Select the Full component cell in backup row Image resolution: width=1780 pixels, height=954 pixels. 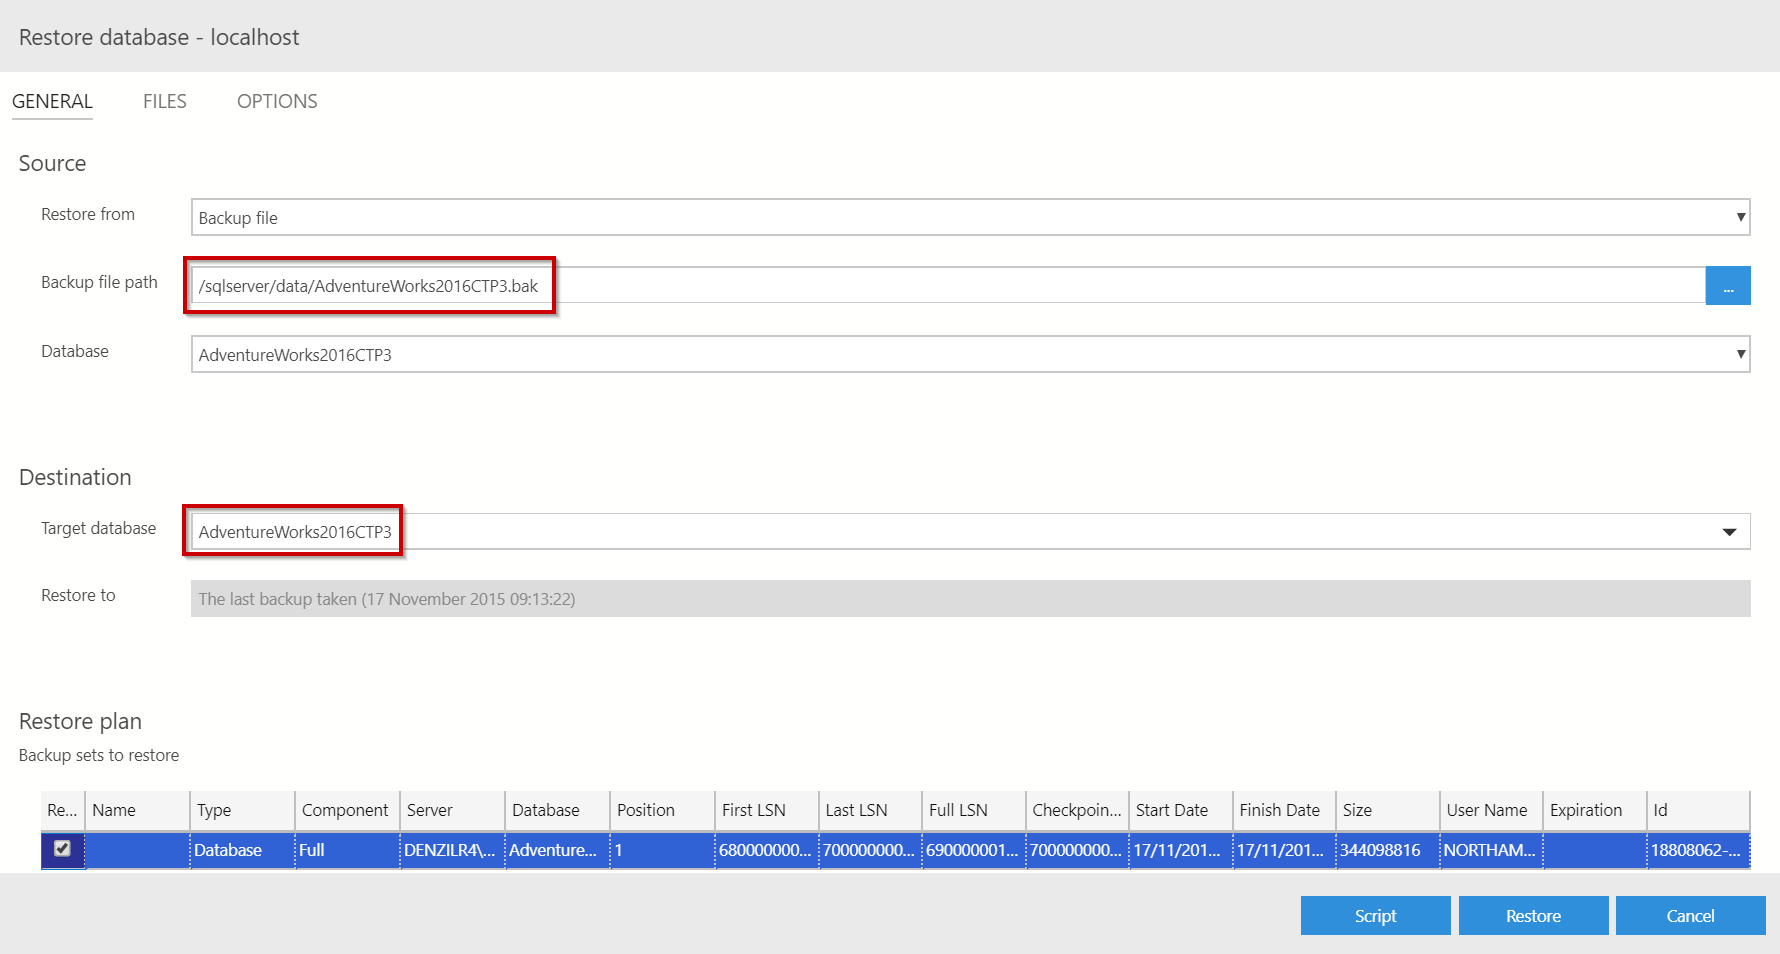pyautogui.click(x=346, y=850)
